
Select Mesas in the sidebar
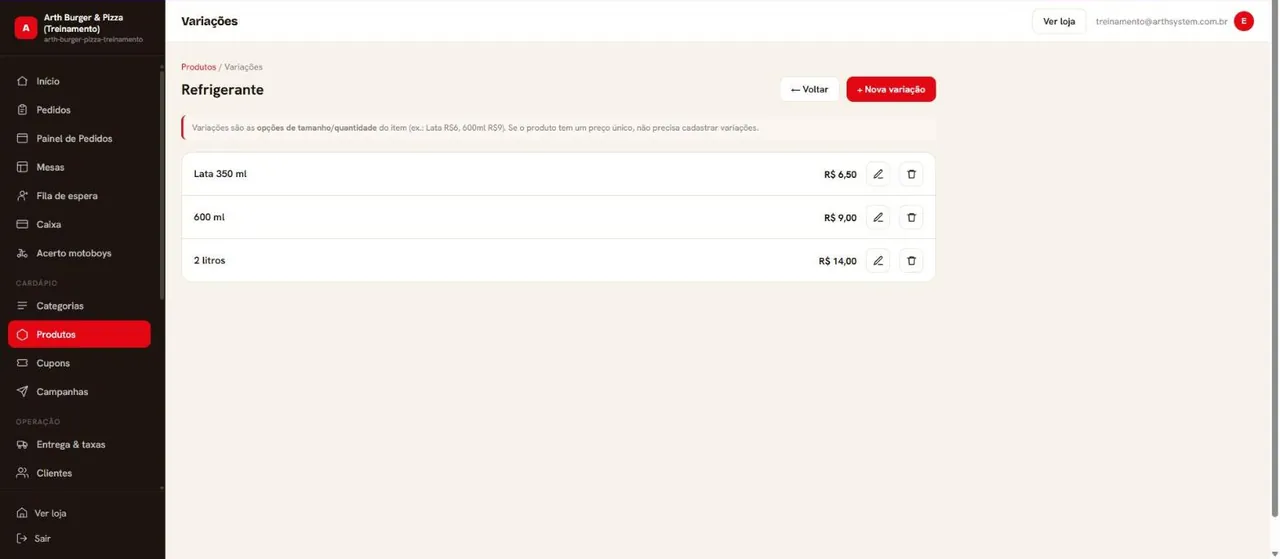pyautogui.click(x=79, y=167)
